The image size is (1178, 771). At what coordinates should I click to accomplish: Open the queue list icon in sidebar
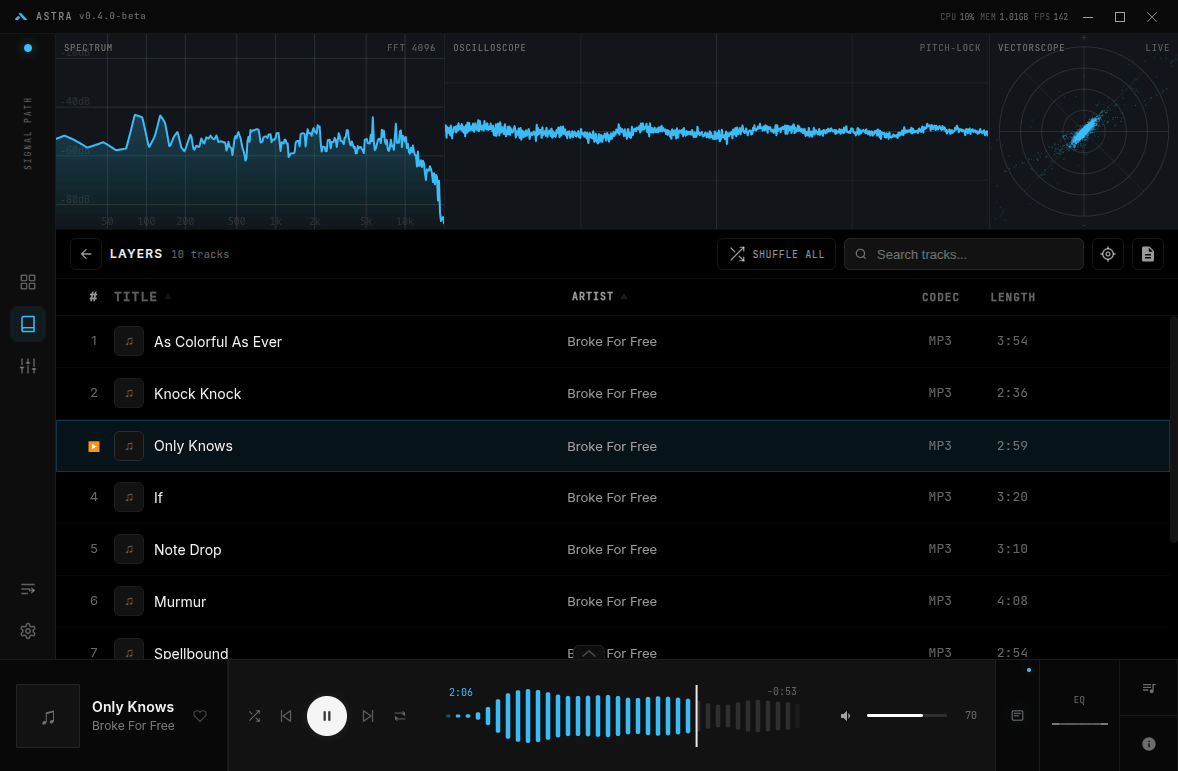click(x=28, y=589)
